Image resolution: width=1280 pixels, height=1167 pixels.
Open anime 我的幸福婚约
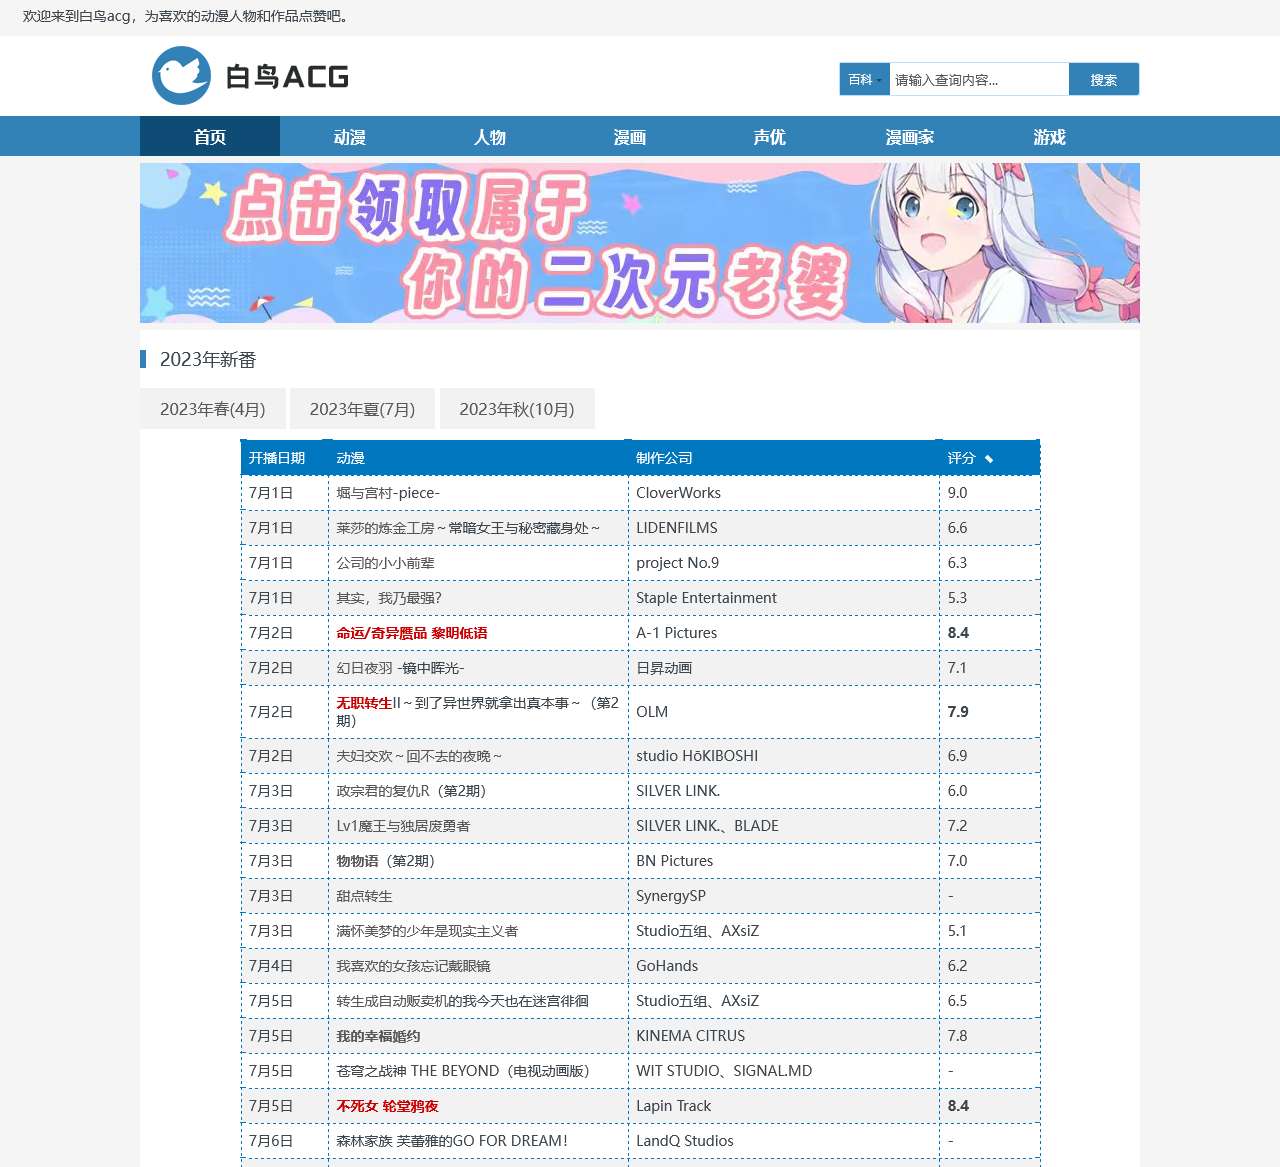tap(378, 1036)
